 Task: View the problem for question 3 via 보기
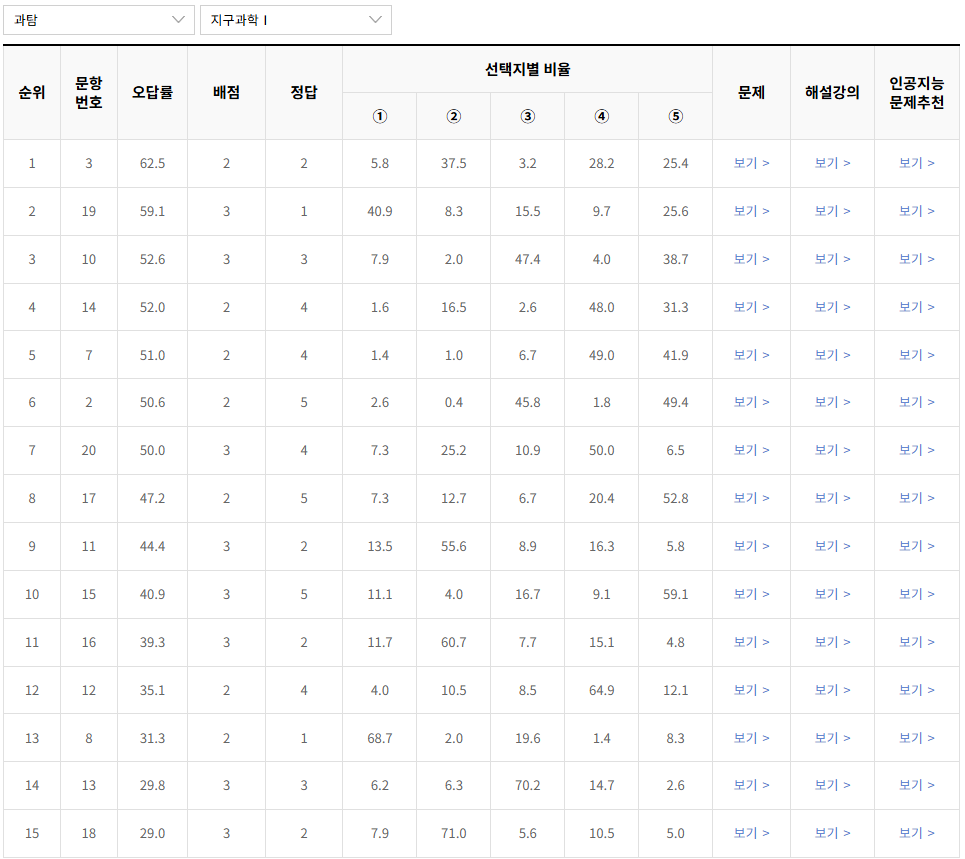(x=751, y=163)
